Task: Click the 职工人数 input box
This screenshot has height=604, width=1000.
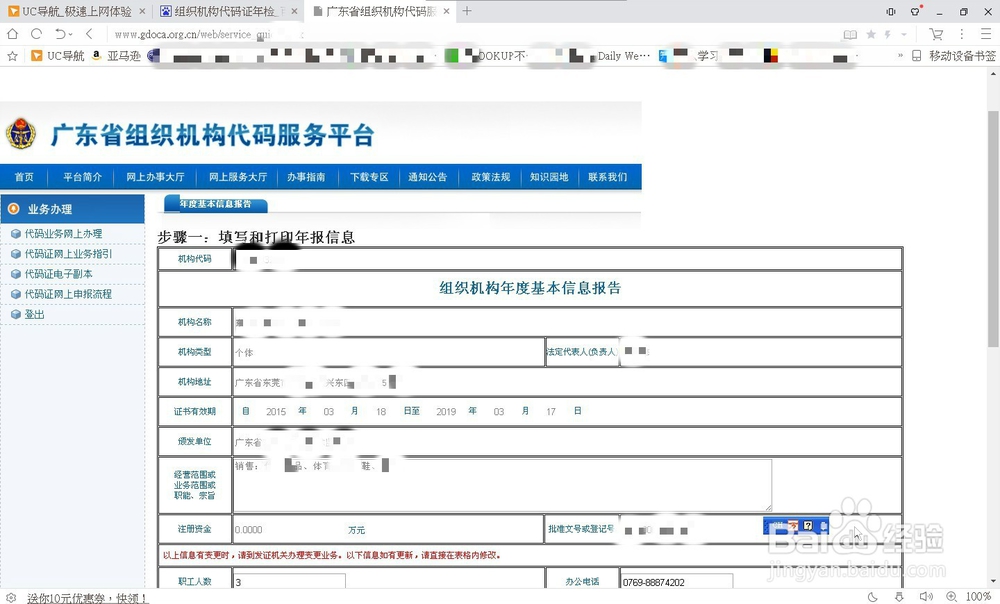Action: coord(290,582)
